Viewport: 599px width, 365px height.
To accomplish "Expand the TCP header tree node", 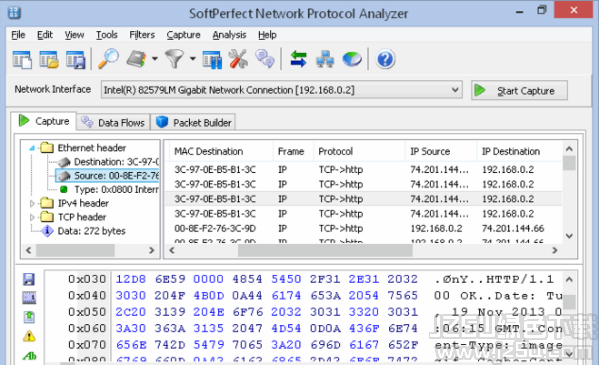I will (32, 217).
